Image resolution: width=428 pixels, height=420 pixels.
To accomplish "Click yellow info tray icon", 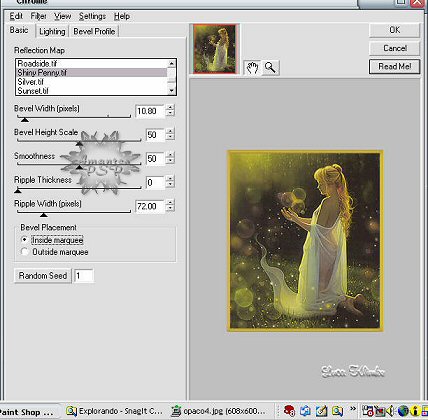I will 415,411.
